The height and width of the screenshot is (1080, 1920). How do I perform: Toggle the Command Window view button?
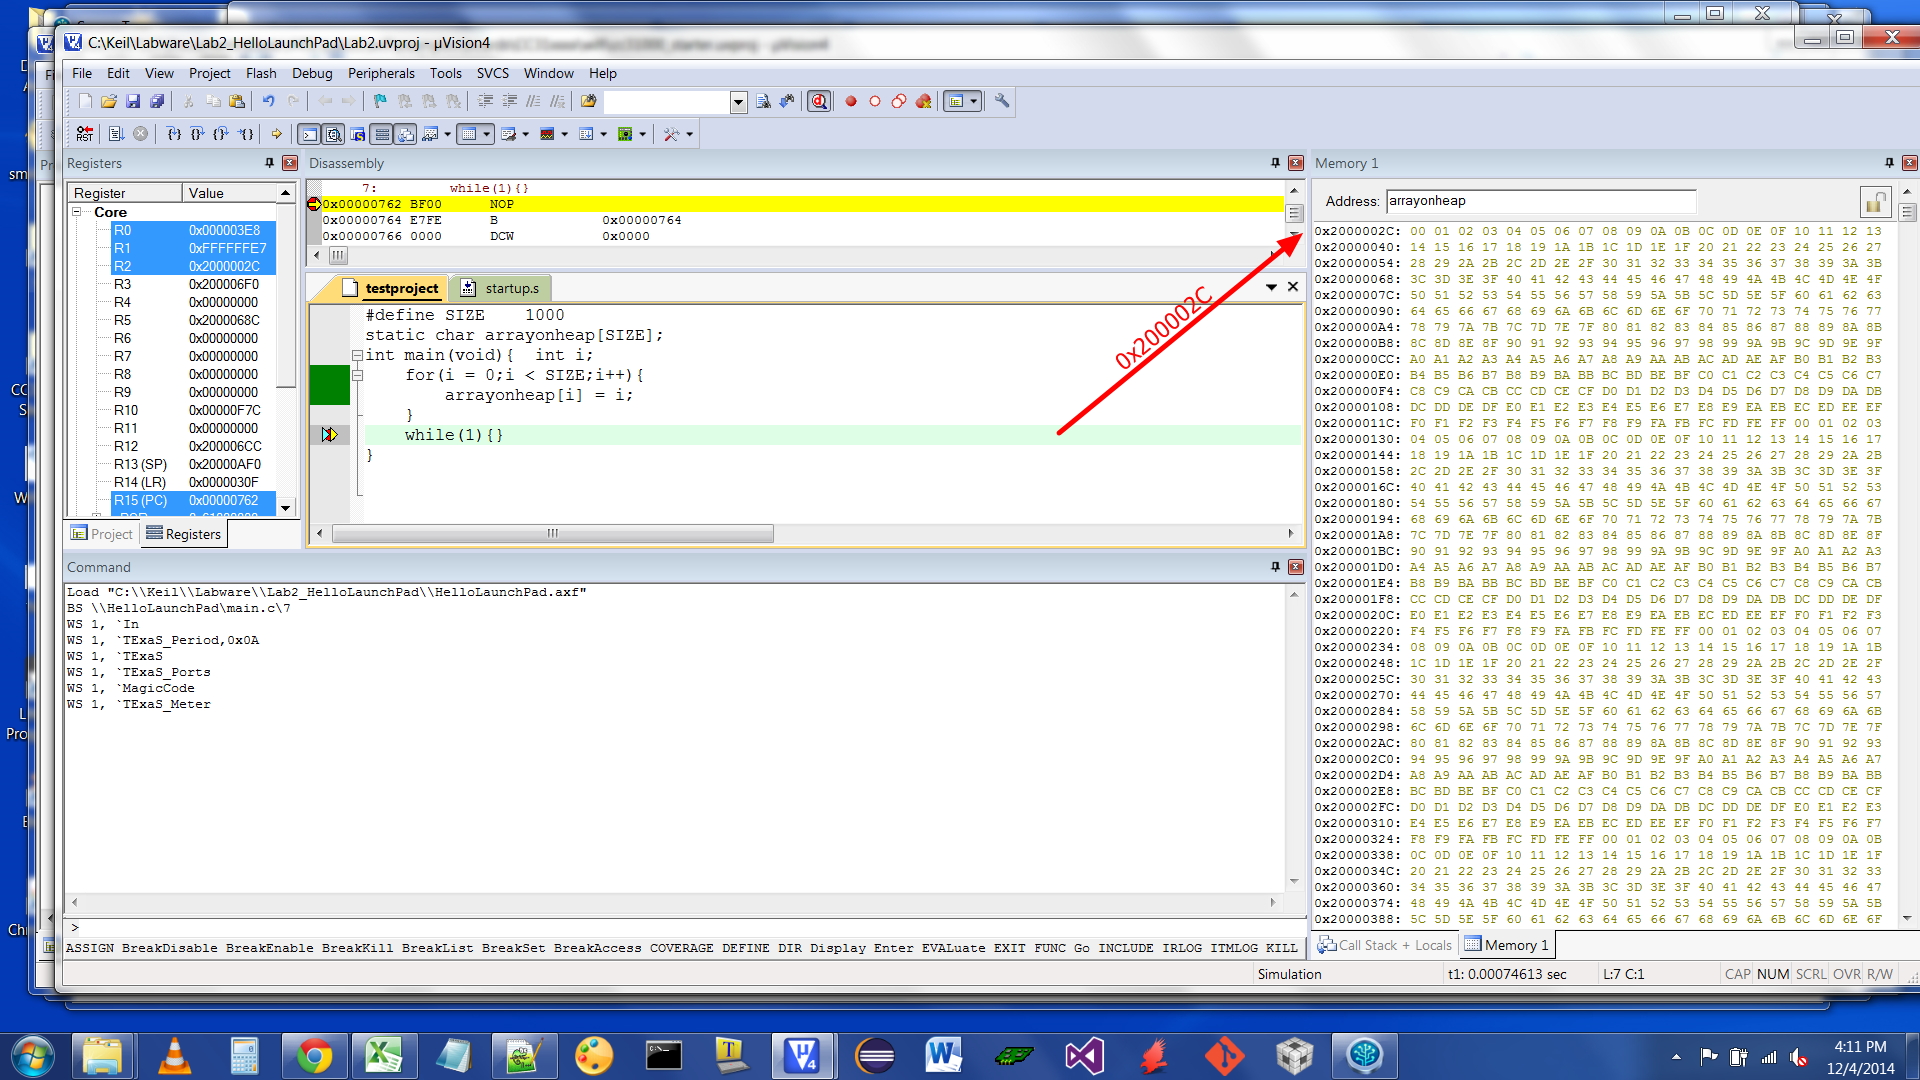310,134
